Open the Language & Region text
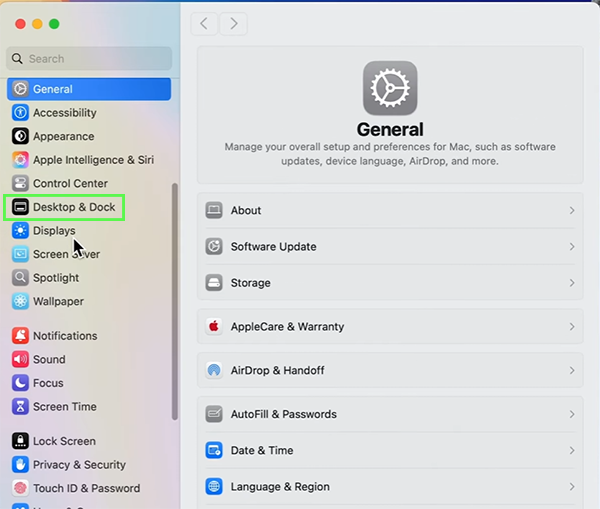 click(x=280, y=487)
